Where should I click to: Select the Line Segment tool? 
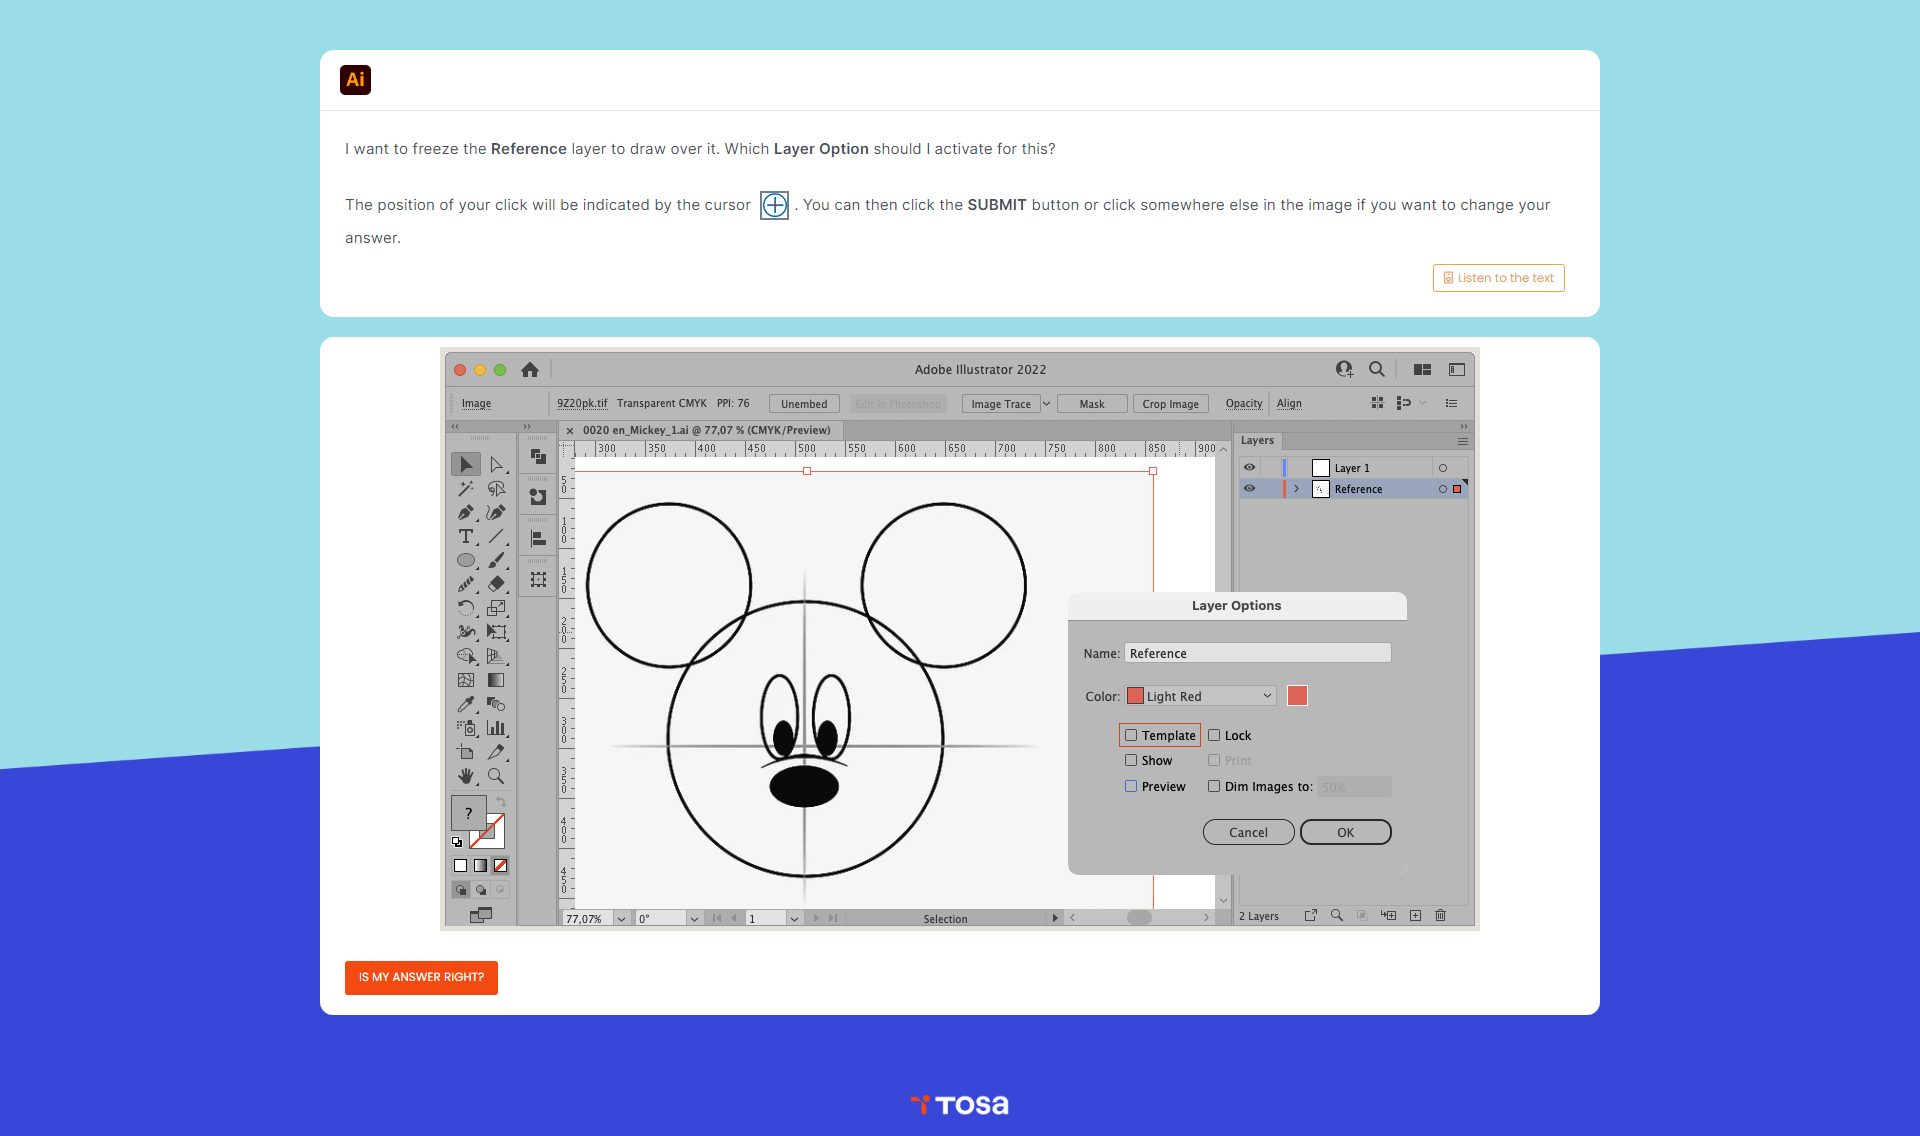[x=496, y=537]
